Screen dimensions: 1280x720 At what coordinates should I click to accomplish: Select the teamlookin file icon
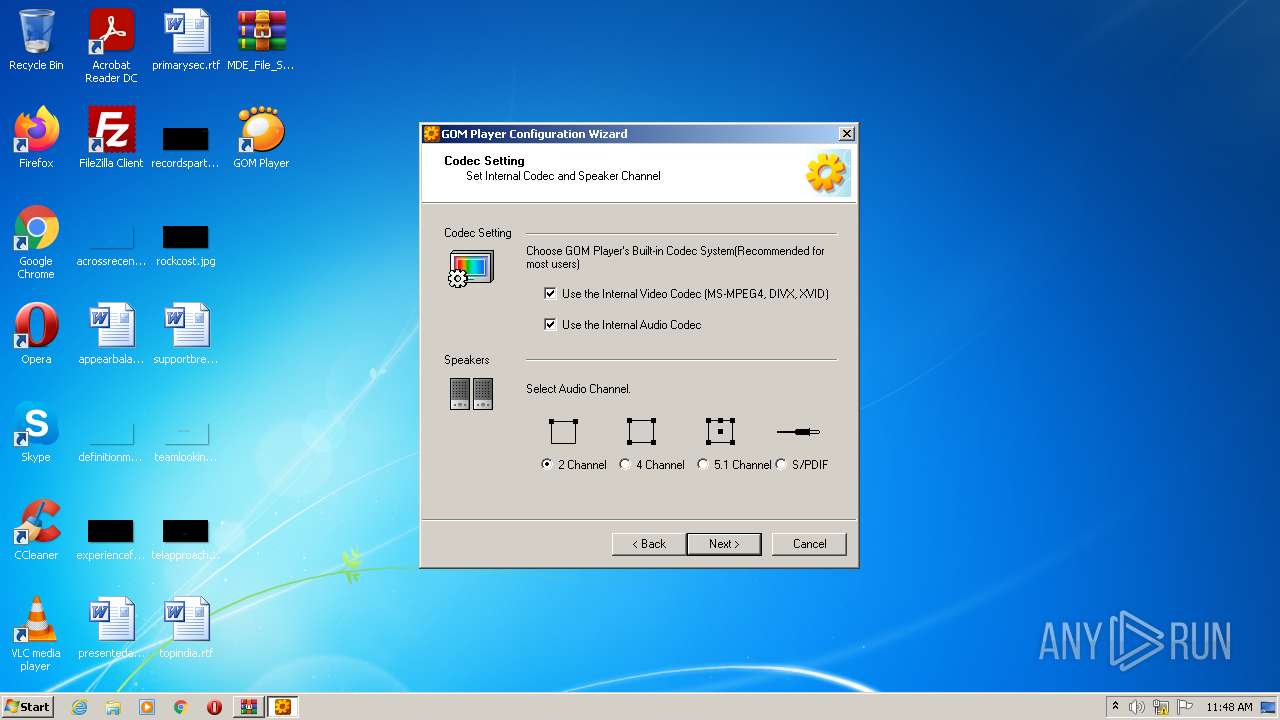coord(186,440)
